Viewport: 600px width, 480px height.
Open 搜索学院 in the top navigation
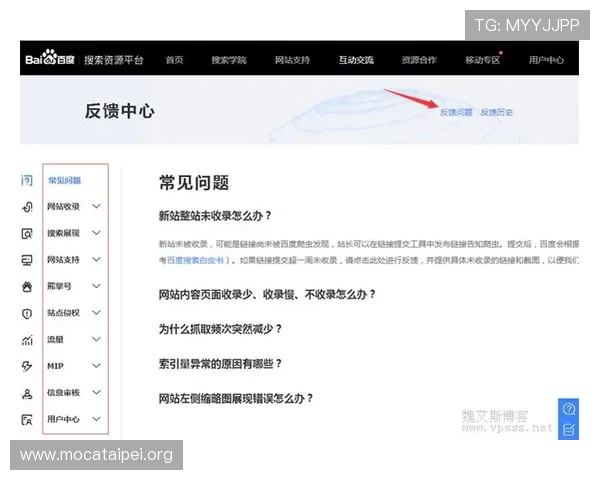click(229, 60)
